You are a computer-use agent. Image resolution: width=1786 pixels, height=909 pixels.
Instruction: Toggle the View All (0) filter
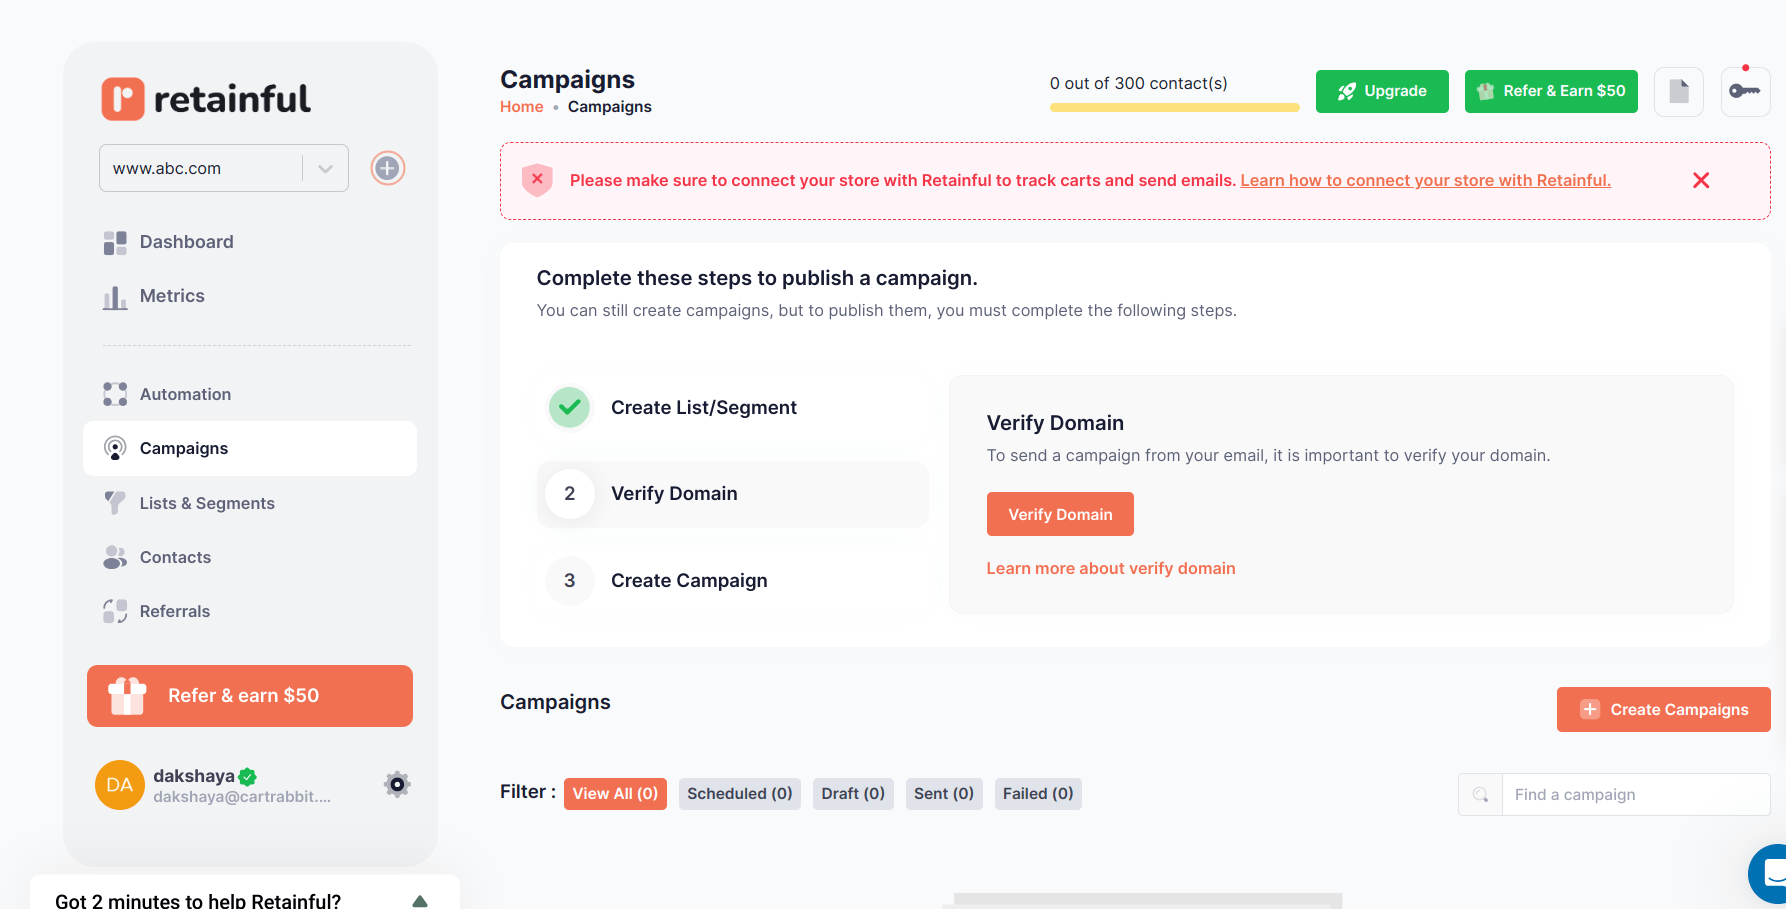pos(615,793)
